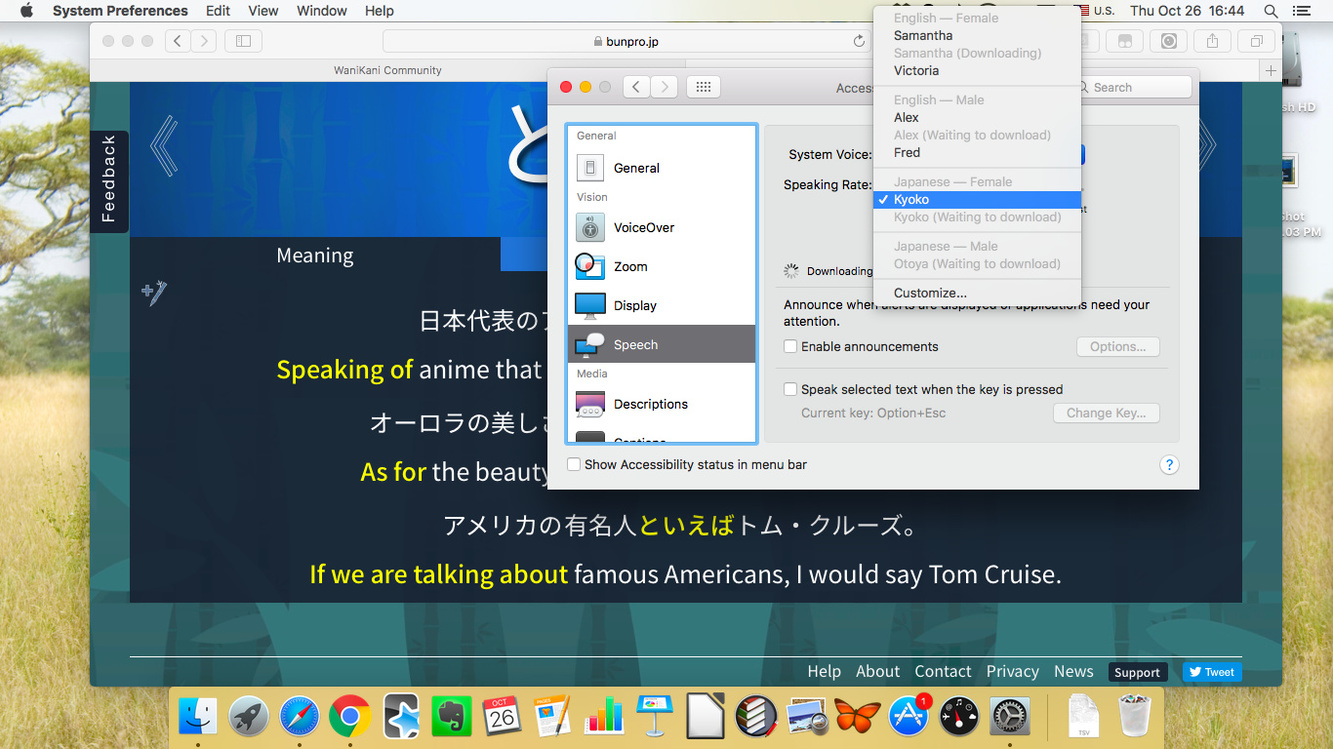Click Search field in System Preferences

(x=1132, y=87)
